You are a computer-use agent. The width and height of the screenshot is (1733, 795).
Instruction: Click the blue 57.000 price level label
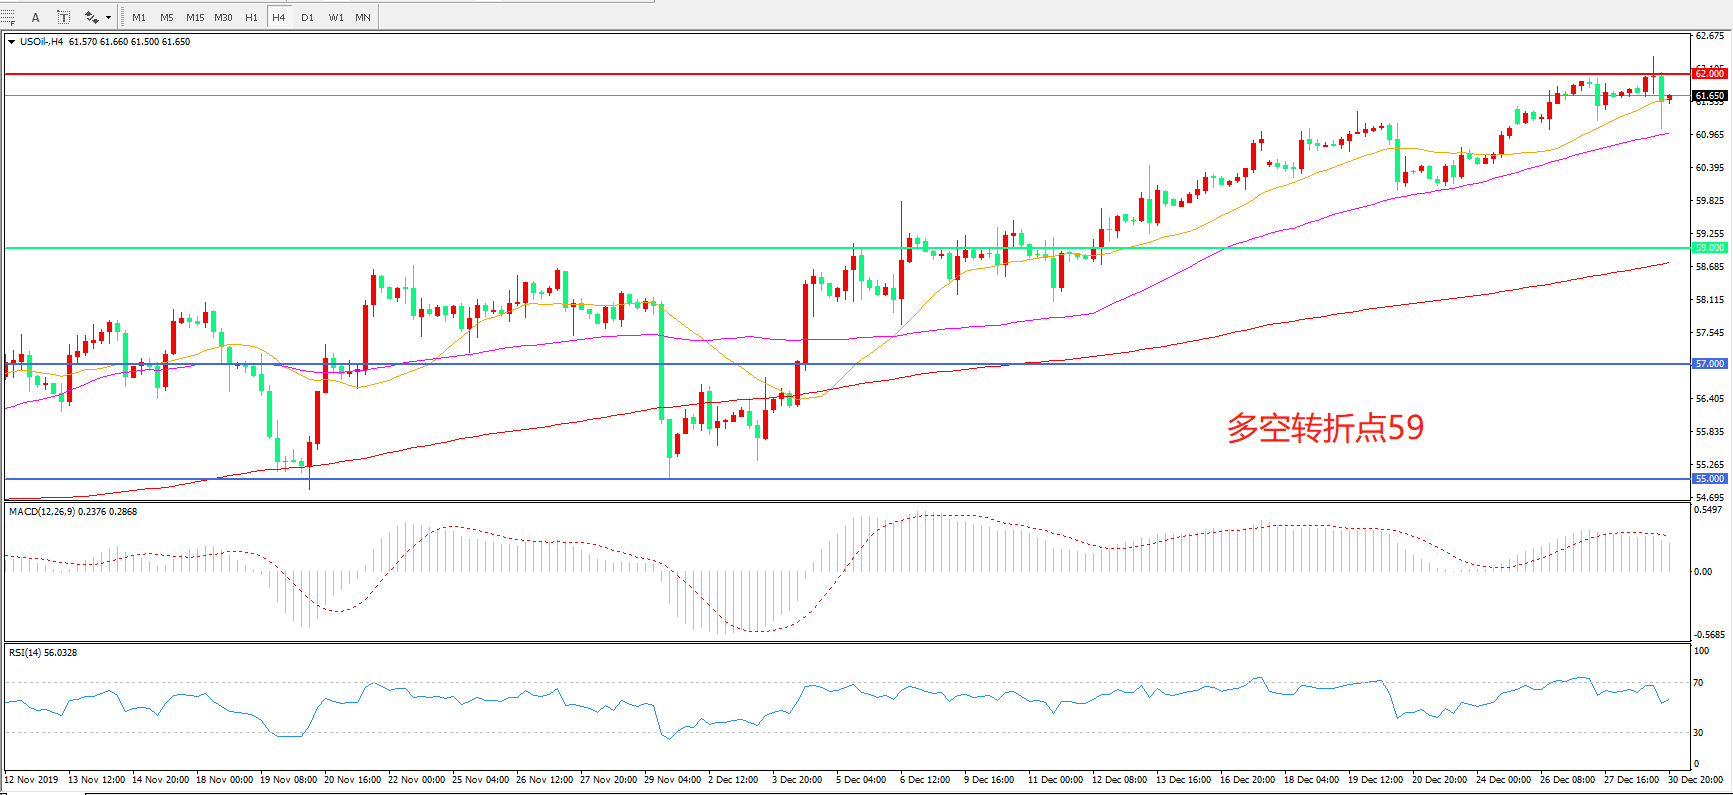1709,364
